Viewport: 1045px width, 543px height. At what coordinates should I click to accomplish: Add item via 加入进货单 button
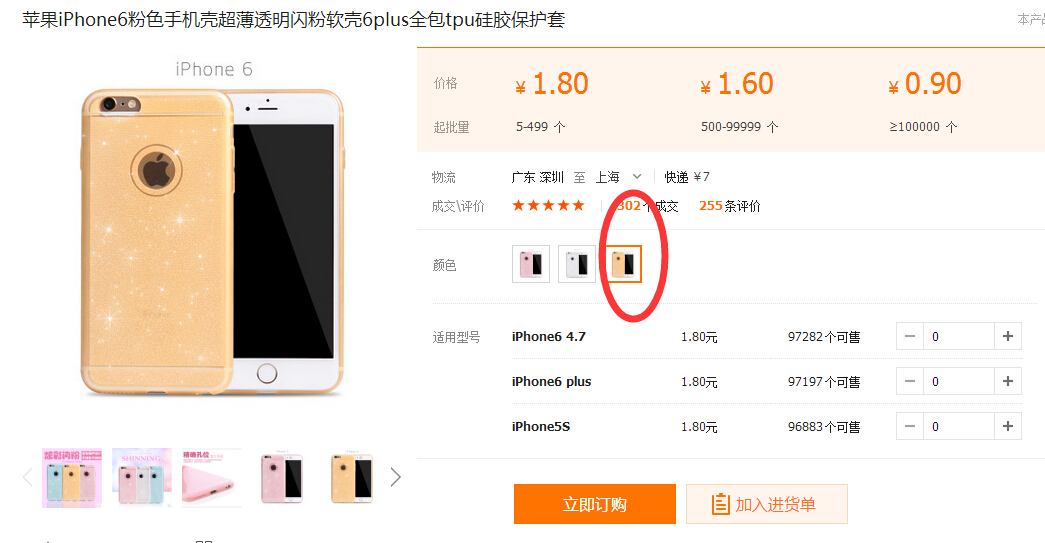click(x=766, y=504)
